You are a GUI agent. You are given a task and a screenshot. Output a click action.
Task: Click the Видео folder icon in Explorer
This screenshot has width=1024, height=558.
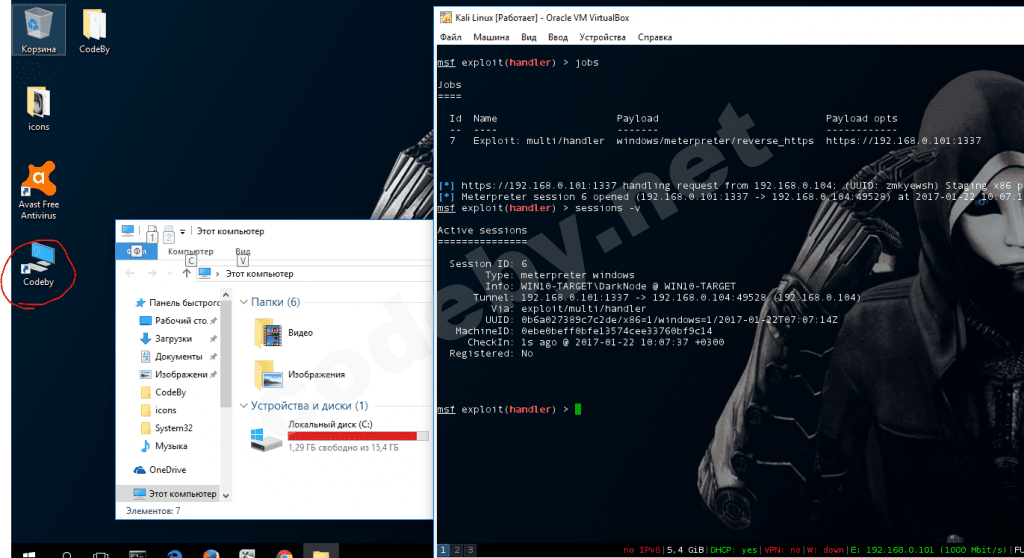[x=268, y=333]
